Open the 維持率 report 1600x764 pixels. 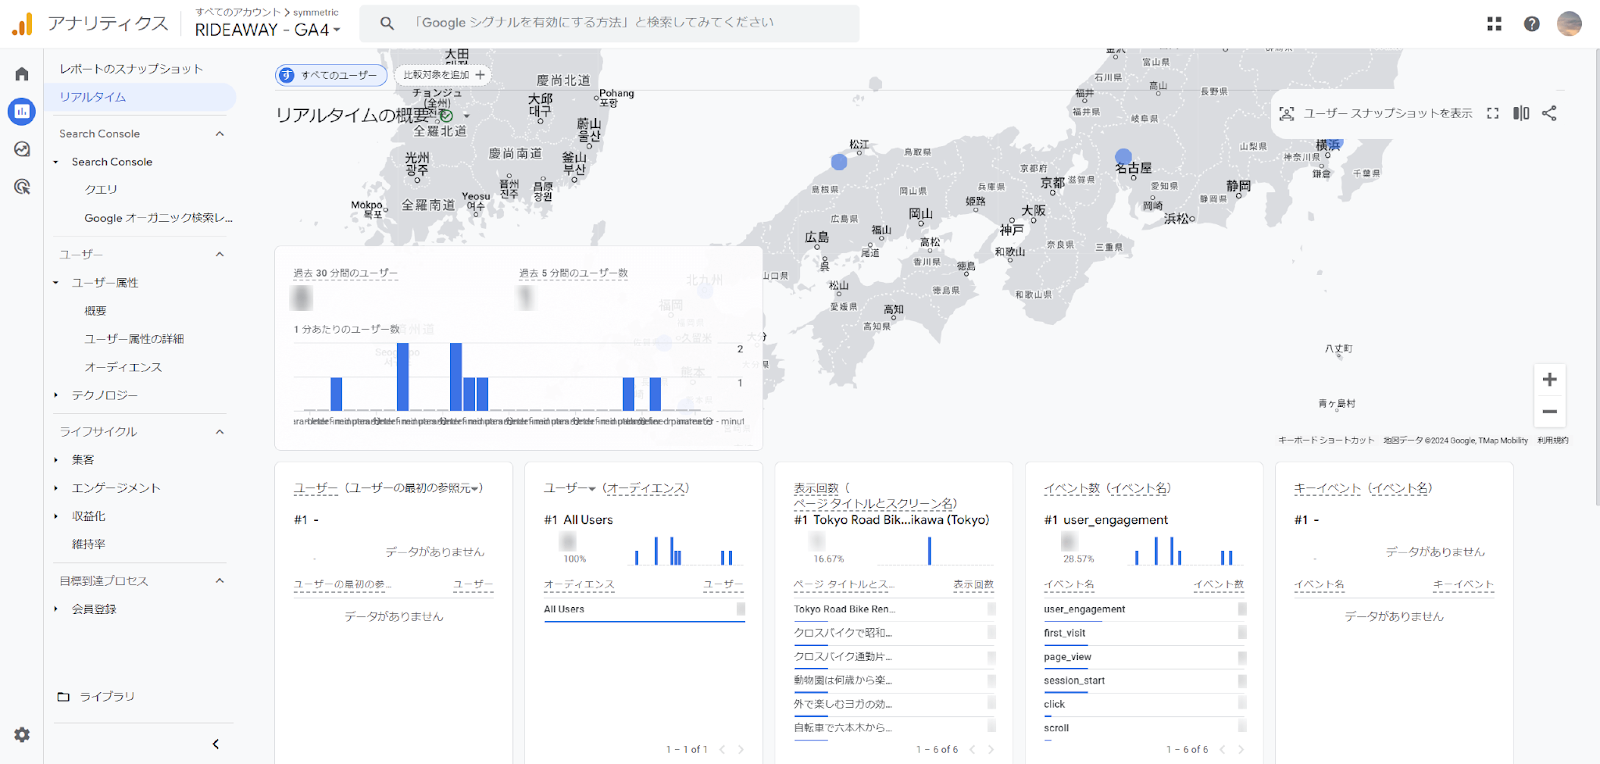88,544
